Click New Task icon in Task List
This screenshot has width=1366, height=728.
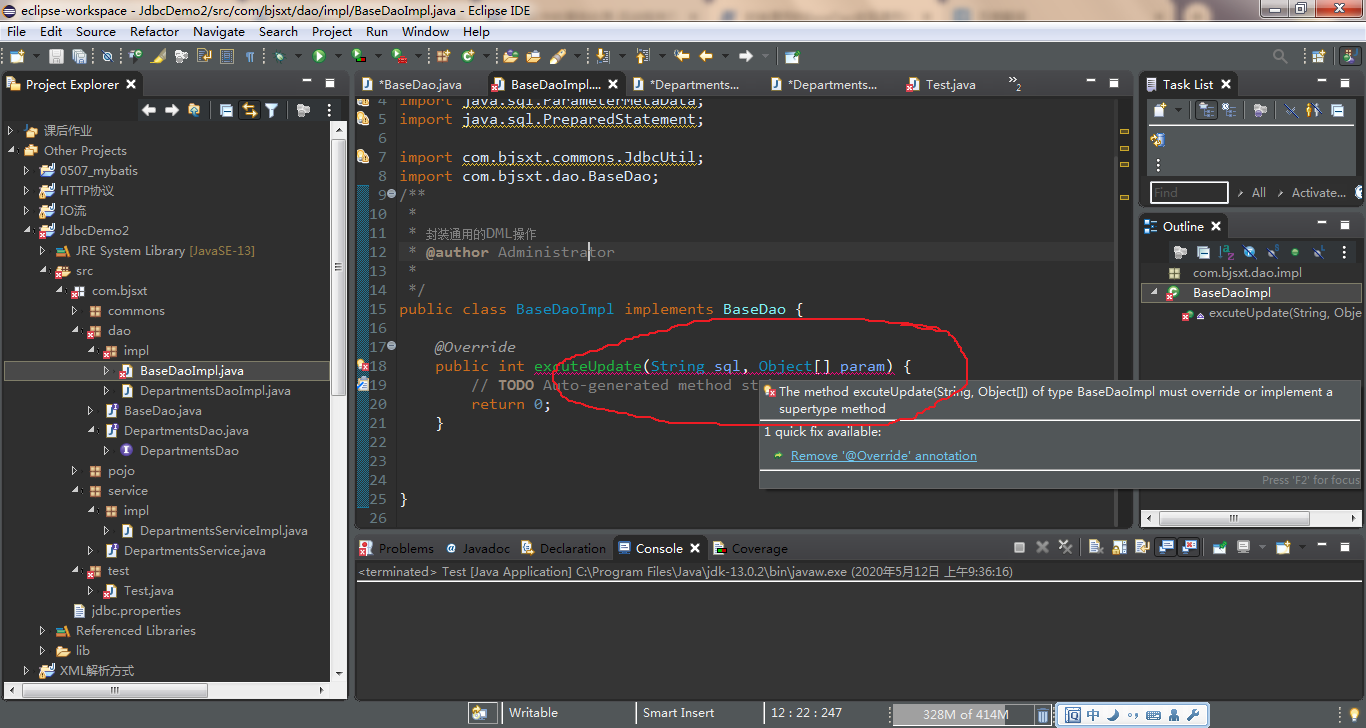pos(1160,110)
